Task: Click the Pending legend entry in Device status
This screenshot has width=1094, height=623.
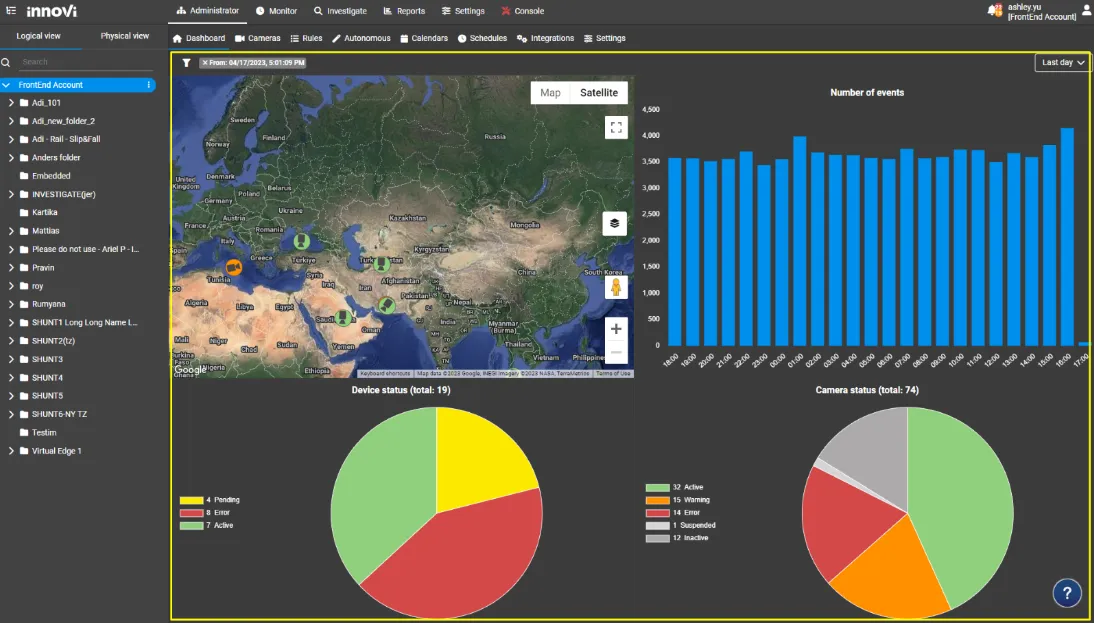Action: tap(209, 500)
